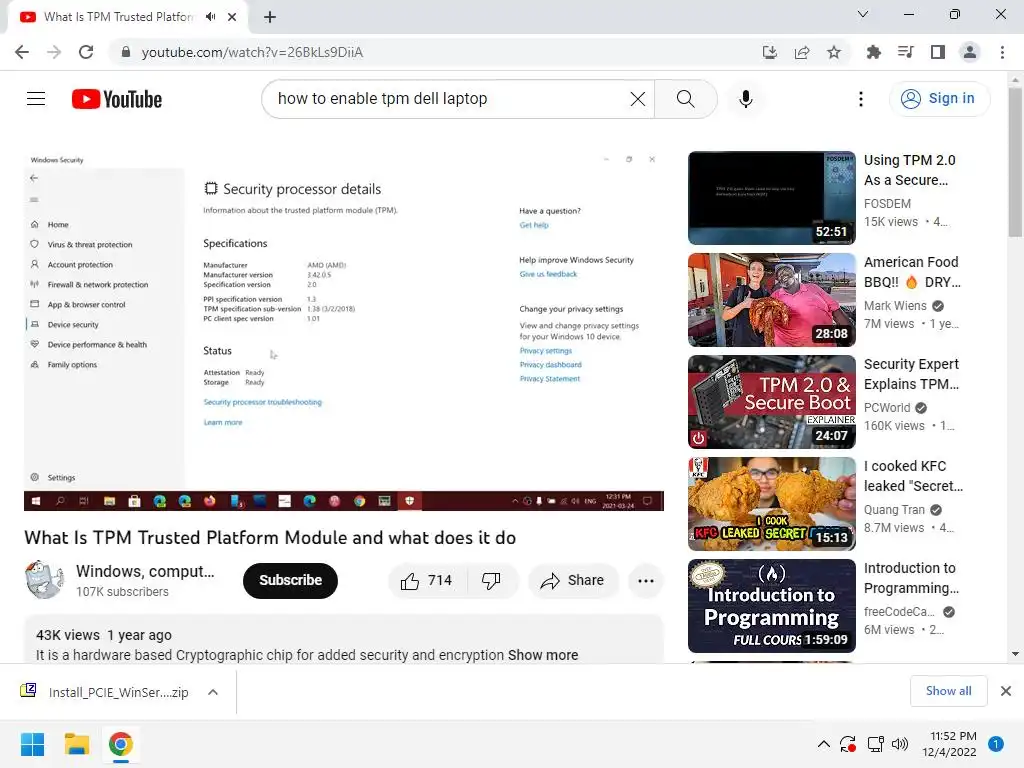Click PCWorld channel name
1024x768 pixels.
coord(887,408)
